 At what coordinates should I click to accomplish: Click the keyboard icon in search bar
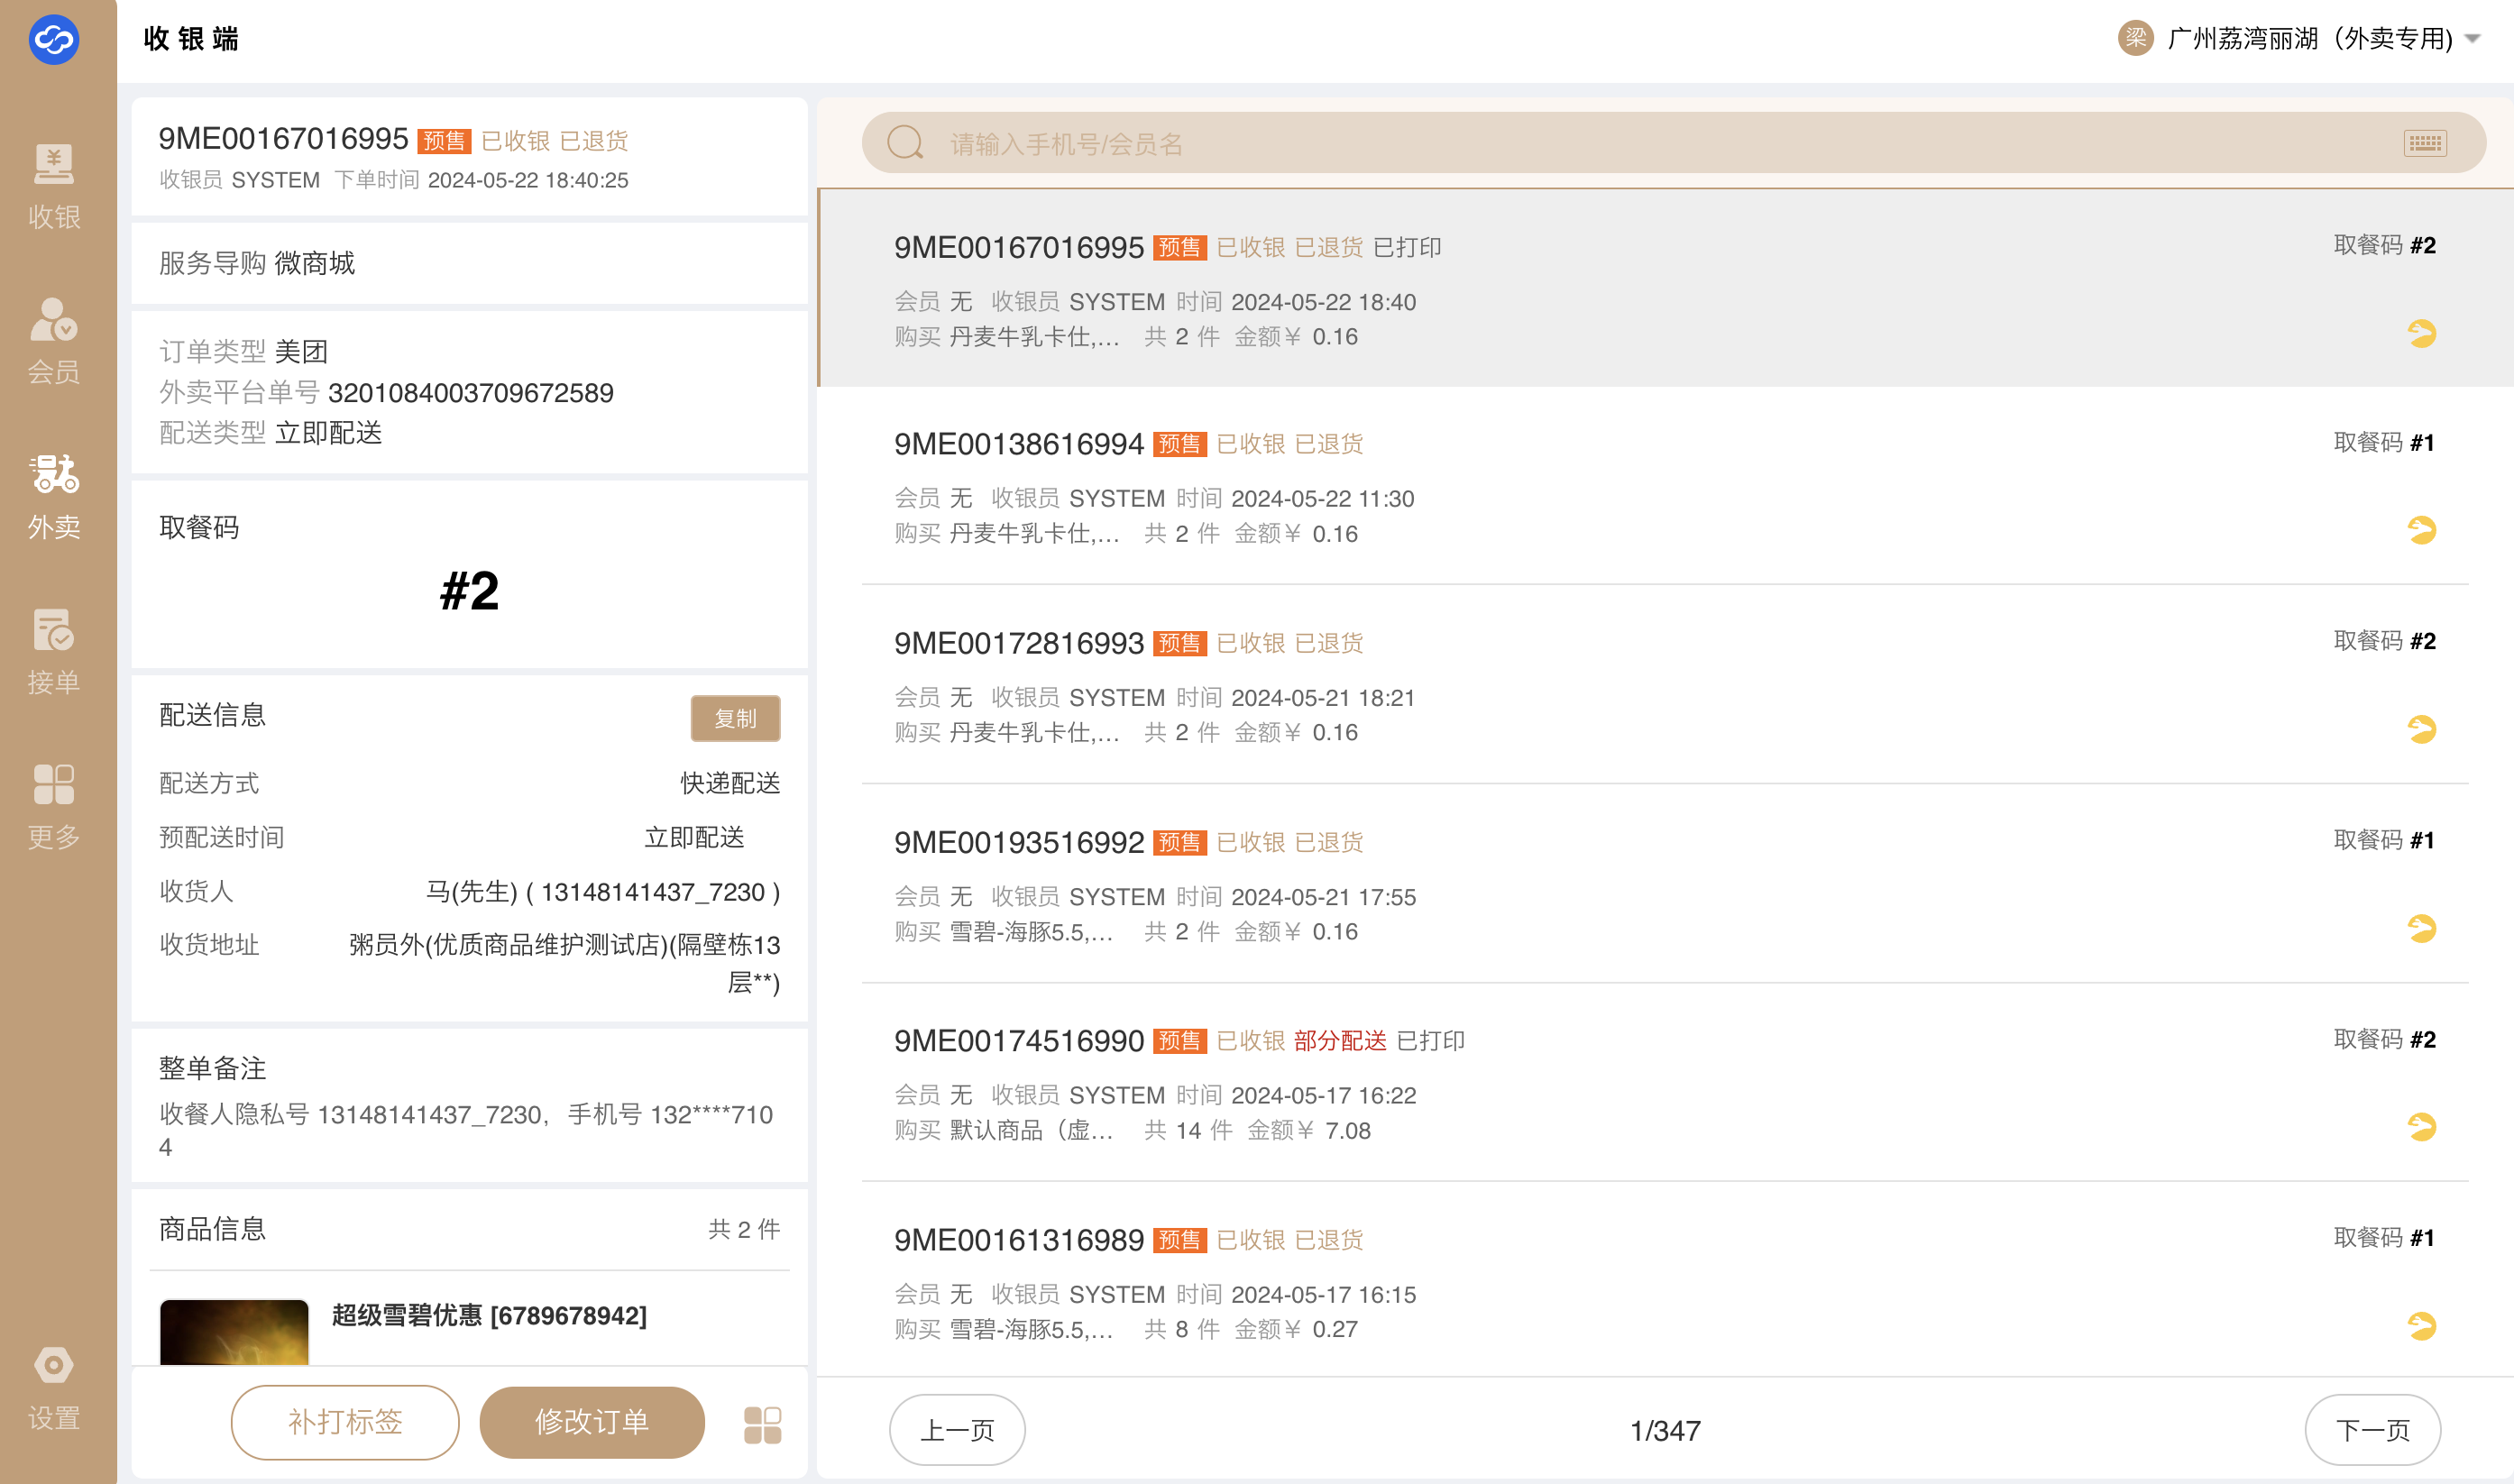click(x=2424, y=144)
